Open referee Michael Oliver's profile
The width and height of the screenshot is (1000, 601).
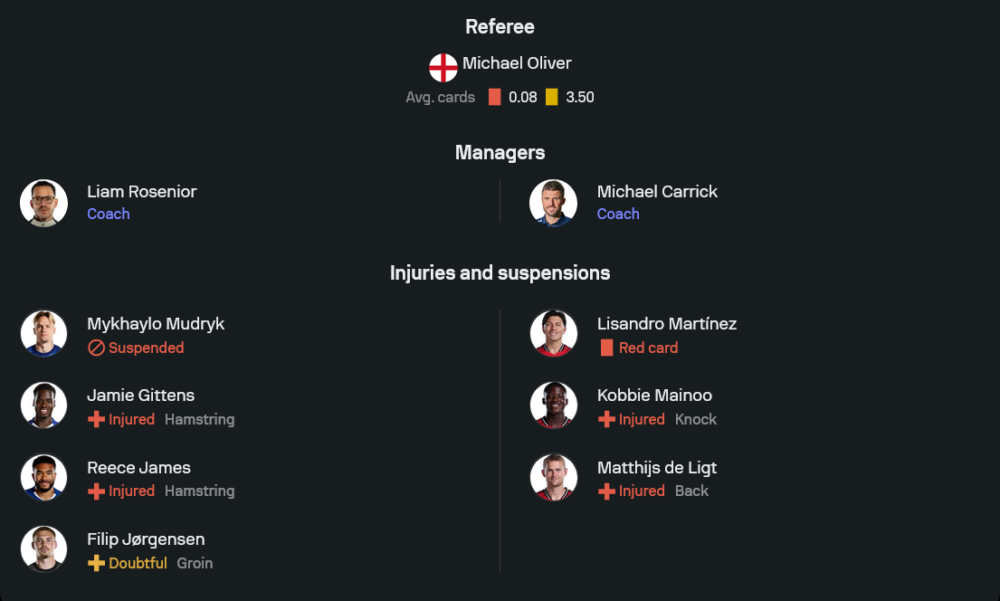516,63
